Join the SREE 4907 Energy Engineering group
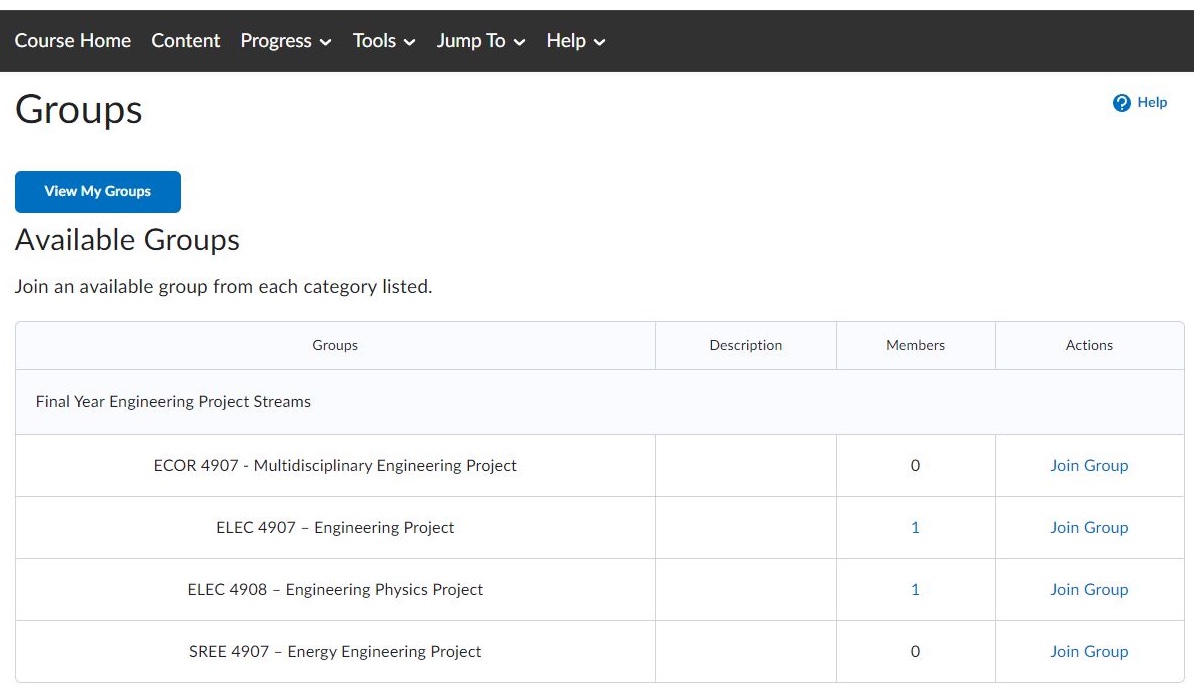Screen dimensions: 1194x698 pyautogui.click(x=1089, y=652)
